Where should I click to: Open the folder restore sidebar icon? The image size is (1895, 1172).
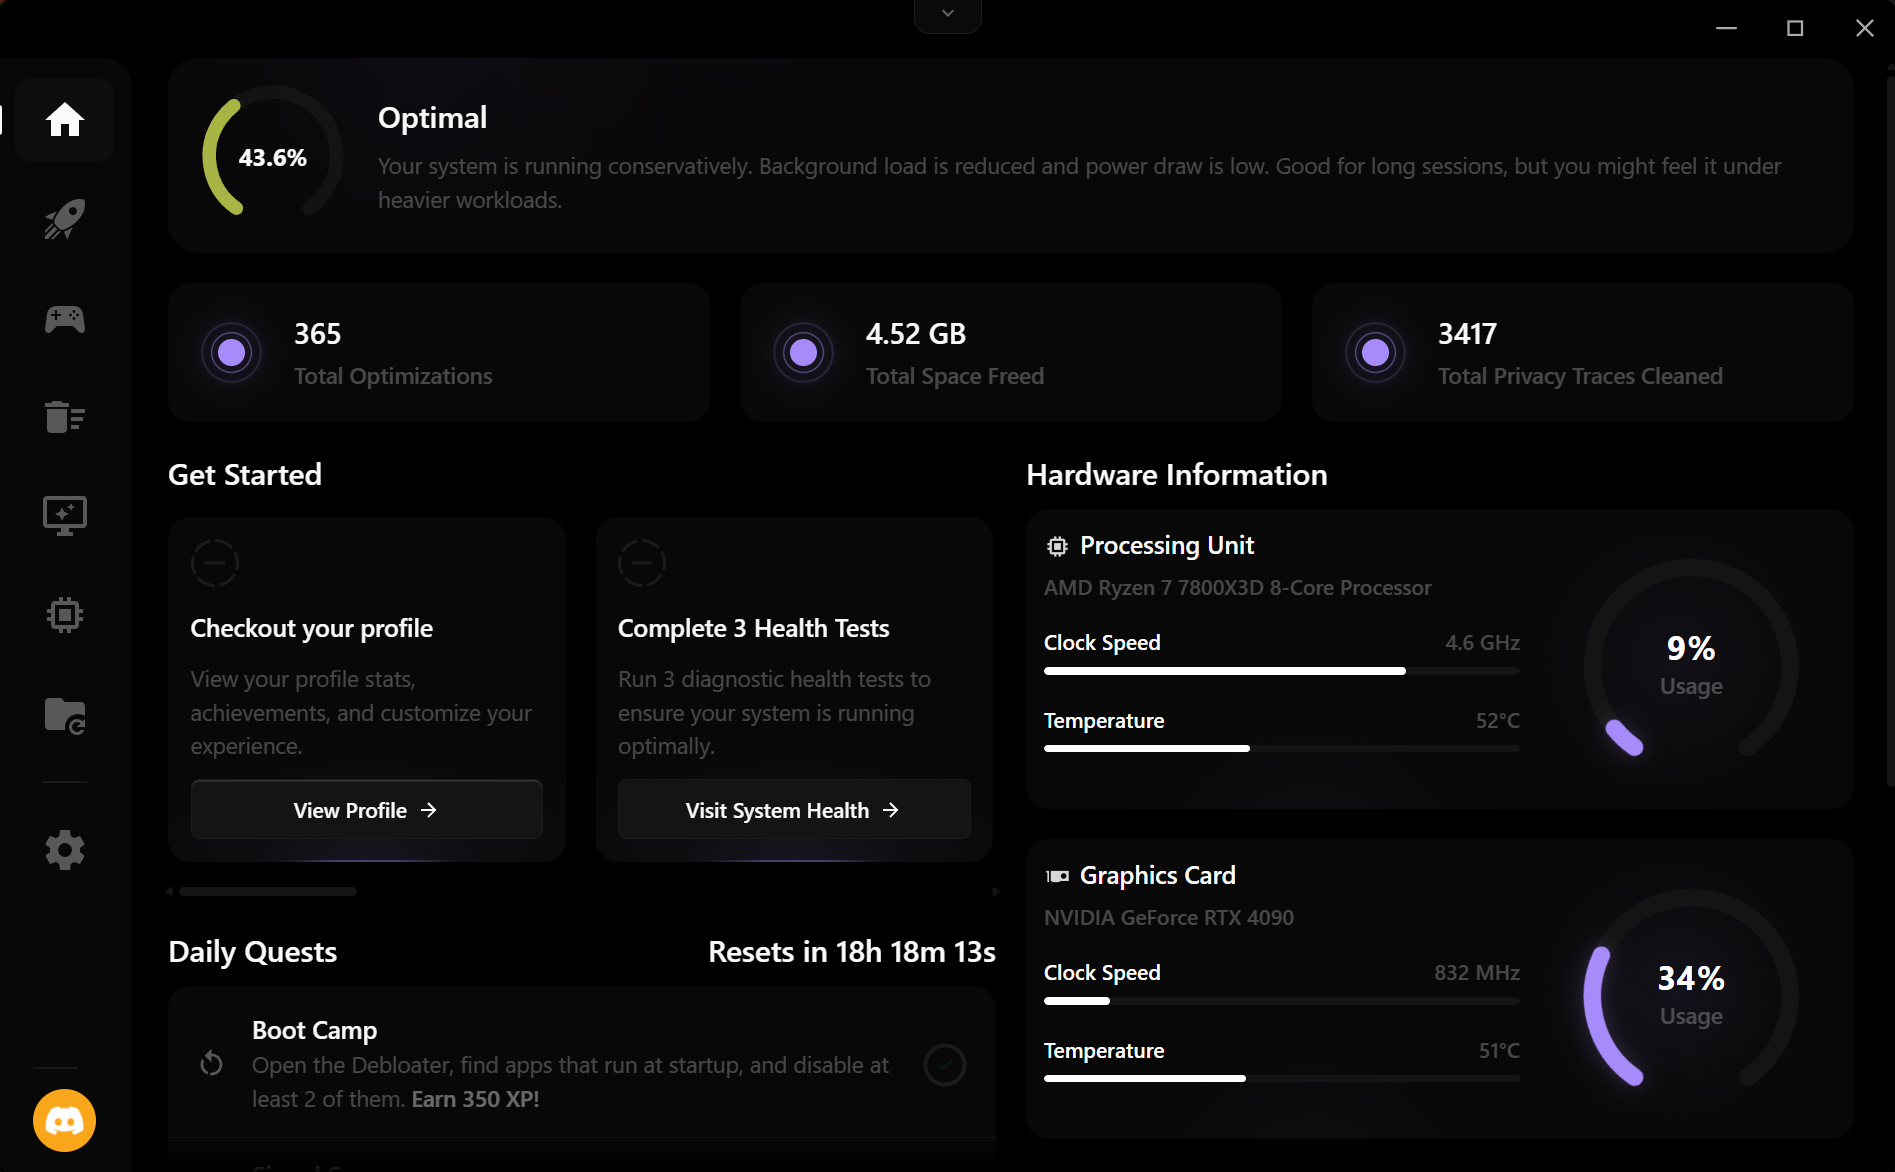coord(65,715)
